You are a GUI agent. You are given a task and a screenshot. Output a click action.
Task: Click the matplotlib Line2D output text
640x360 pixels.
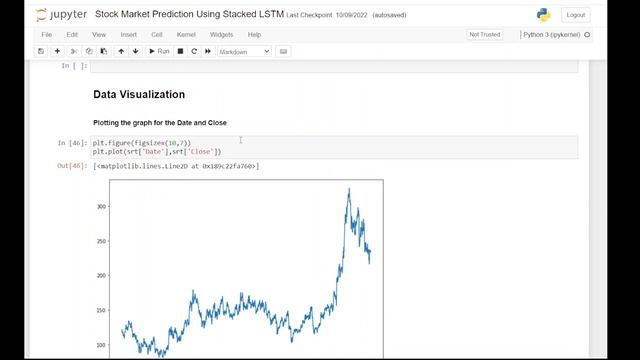176,166
